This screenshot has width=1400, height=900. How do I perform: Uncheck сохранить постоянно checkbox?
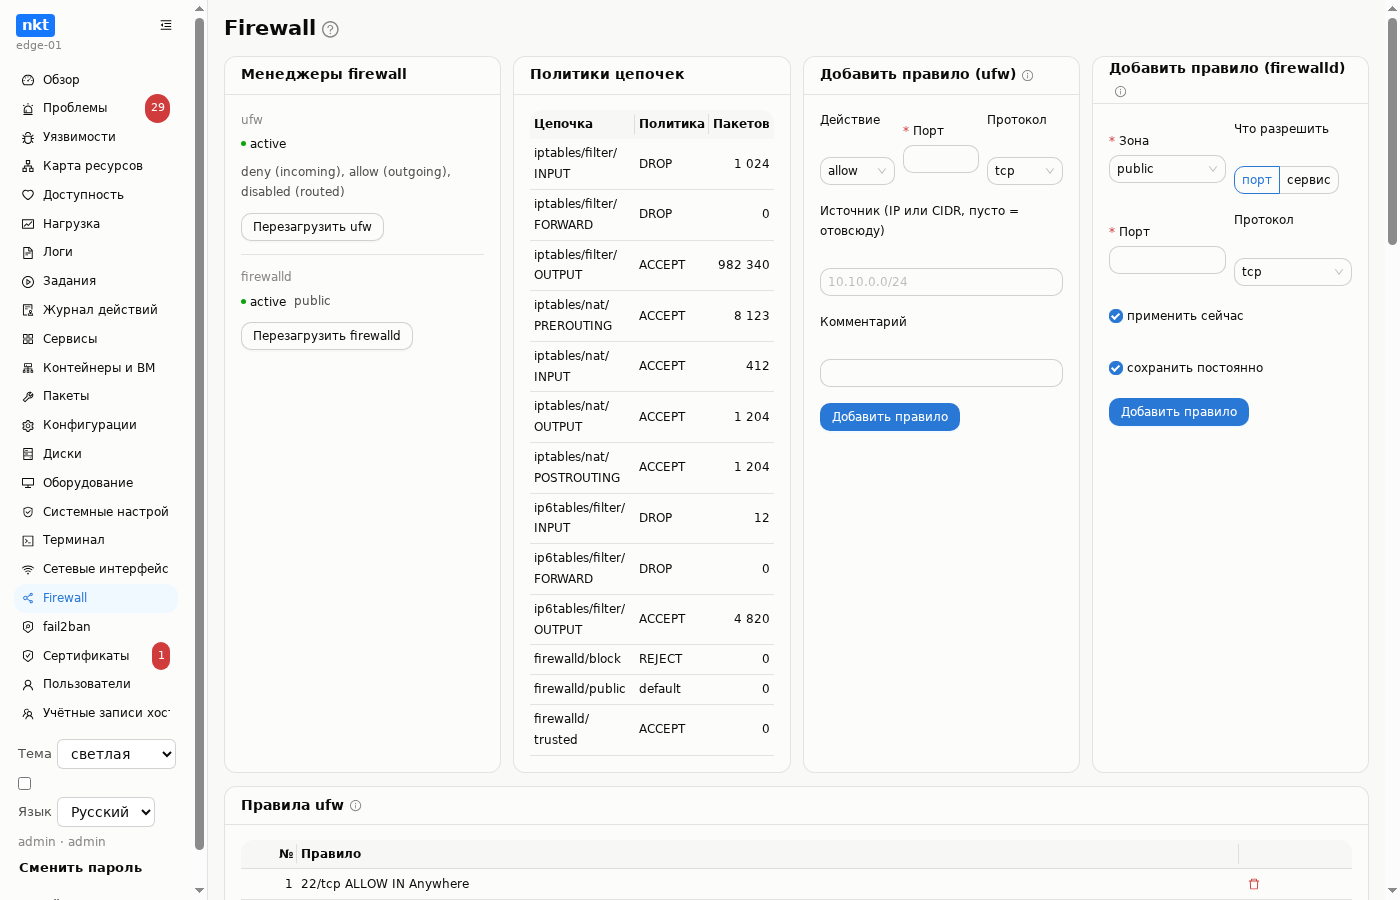(1116, 368)
